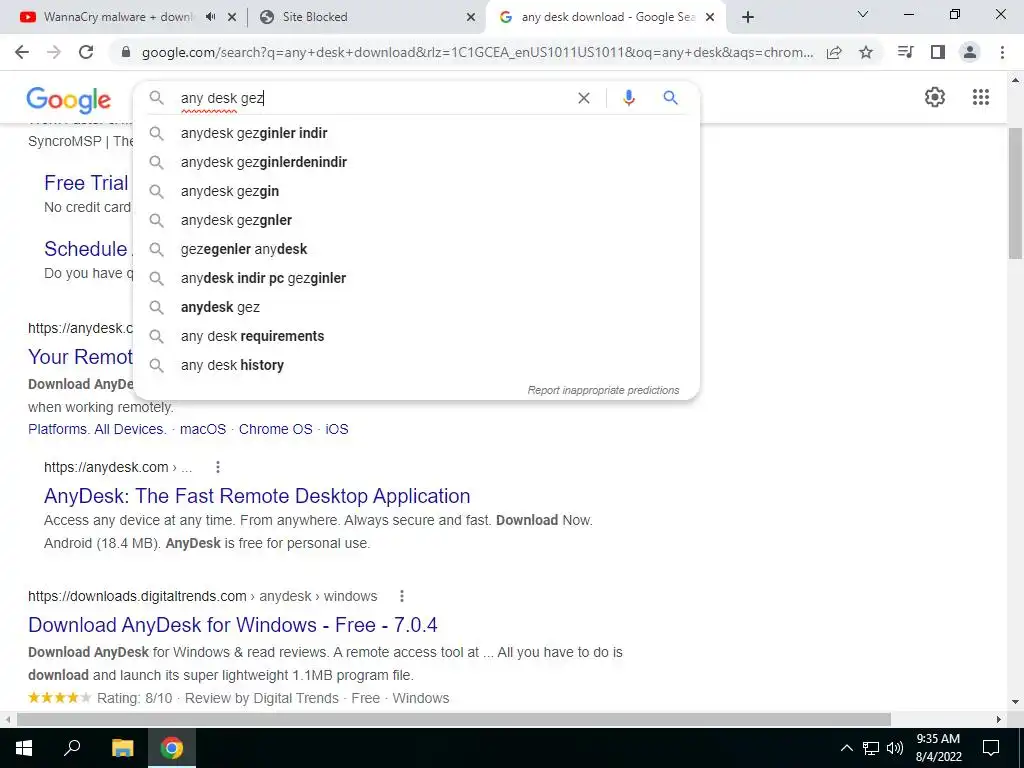Open the Google apps grid

coord(981,97)
